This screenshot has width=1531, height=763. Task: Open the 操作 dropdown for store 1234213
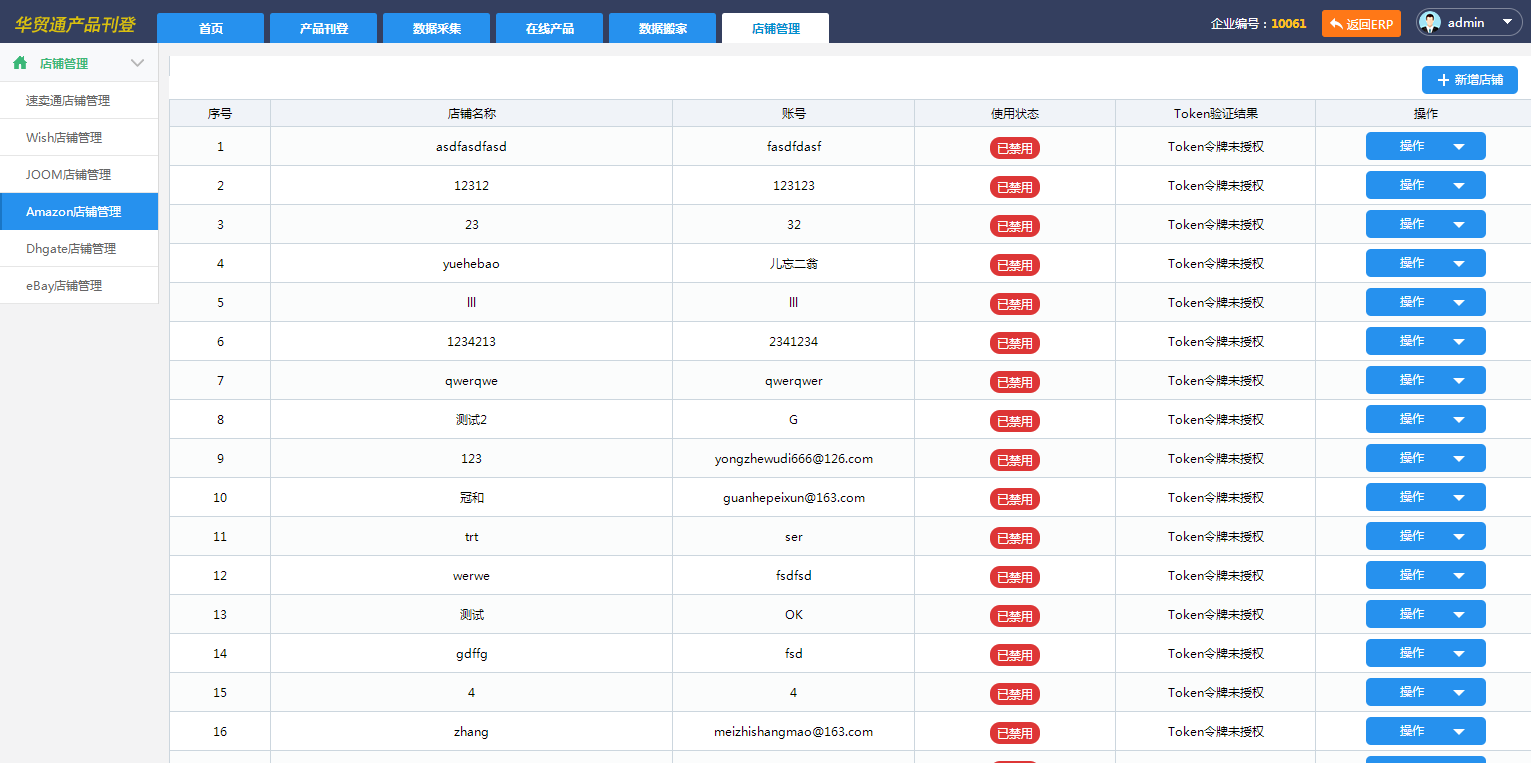[1425, 341]
